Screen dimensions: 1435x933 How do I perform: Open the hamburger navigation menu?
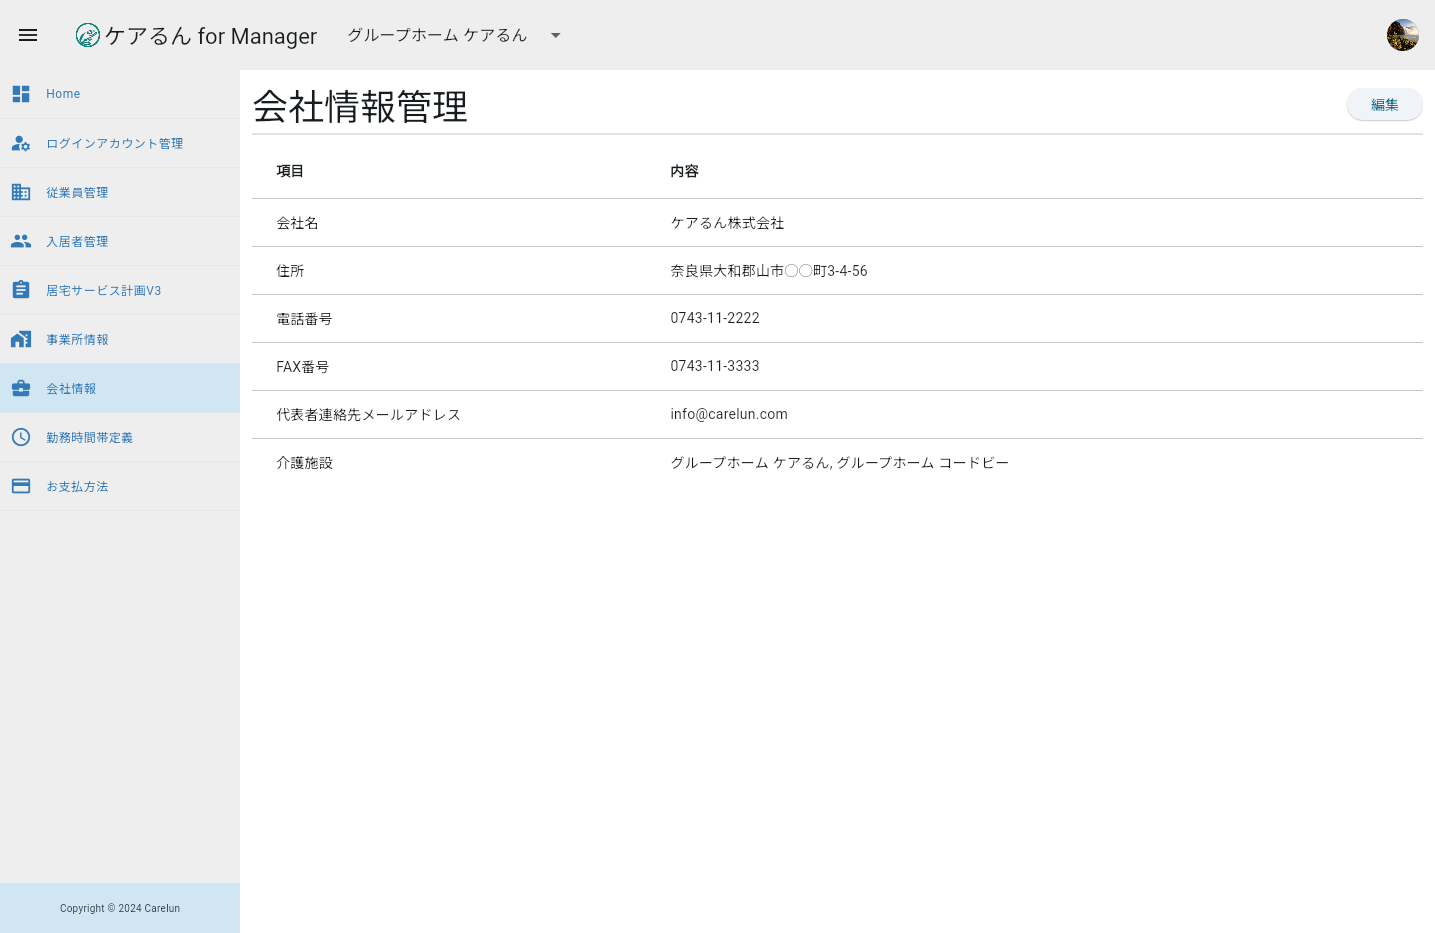click(27, 35)
